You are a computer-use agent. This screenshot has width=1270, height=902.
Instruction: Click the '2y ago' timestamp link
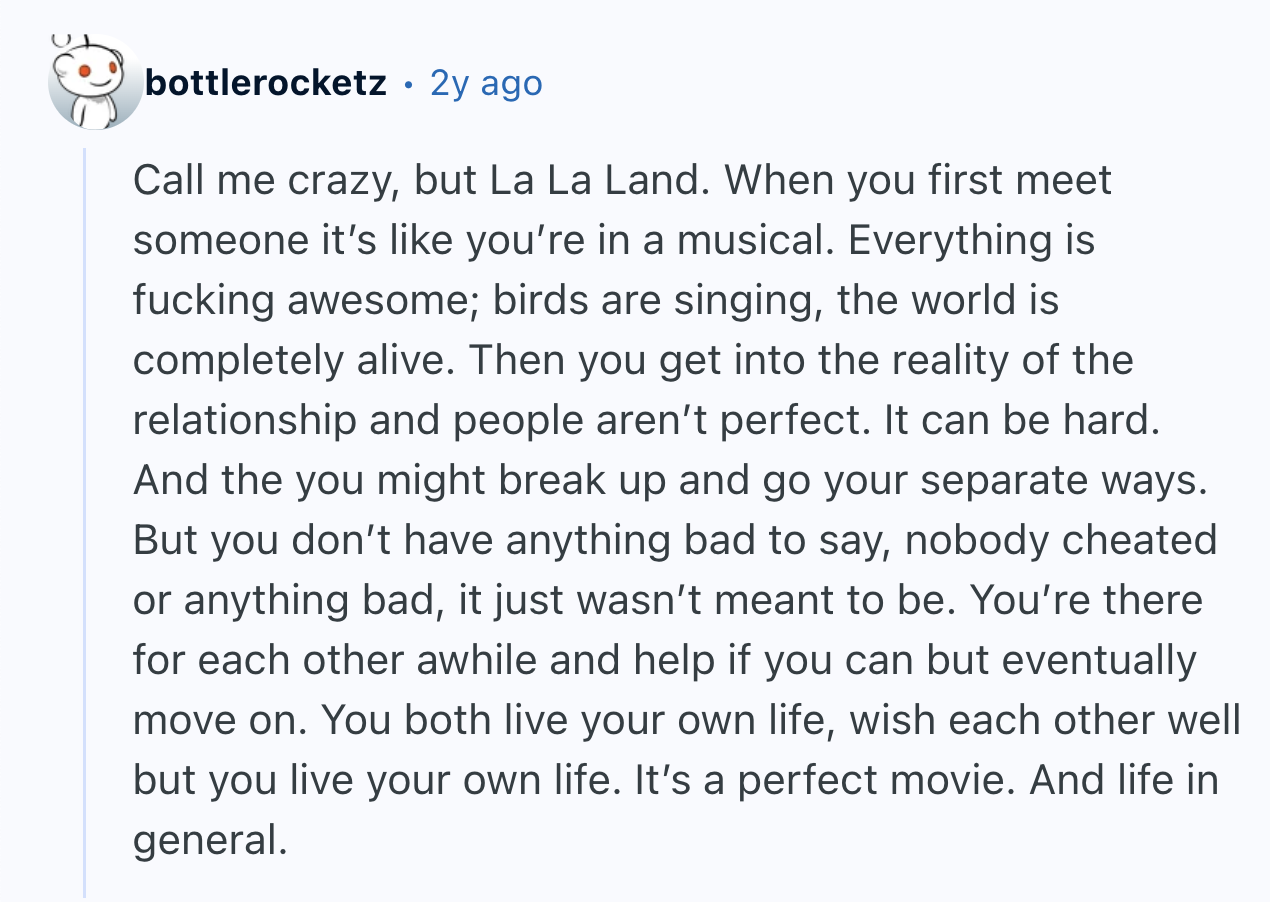pyautogui.click(x=486, y=83)
